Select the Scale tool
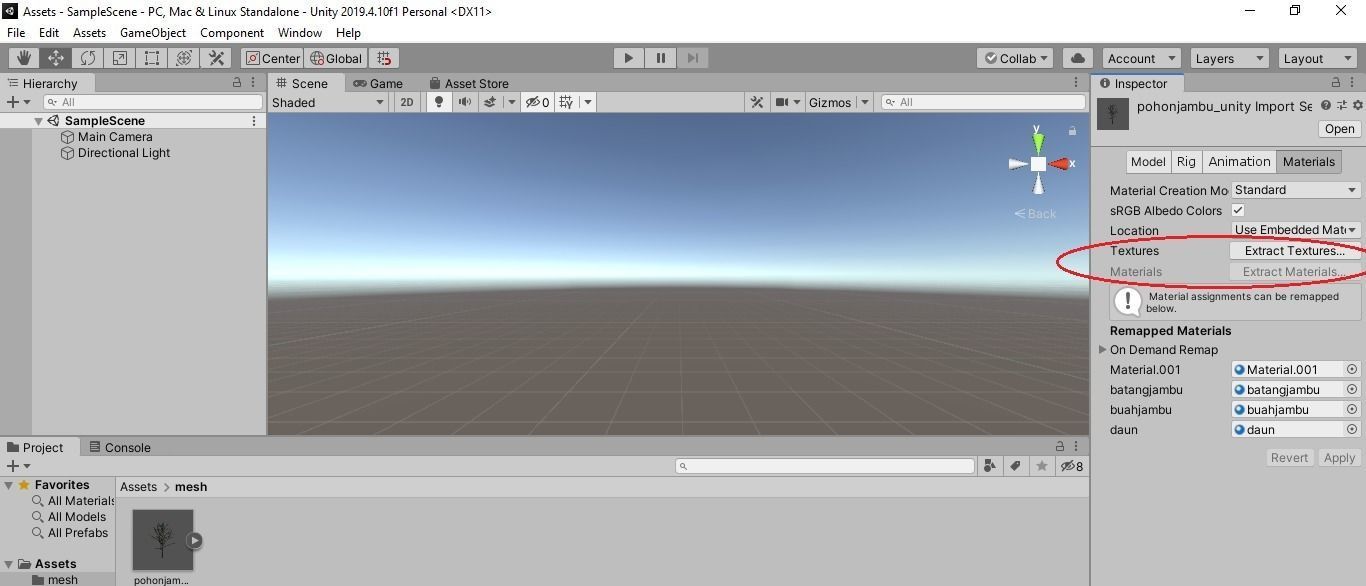 click(x=119, y=58)
